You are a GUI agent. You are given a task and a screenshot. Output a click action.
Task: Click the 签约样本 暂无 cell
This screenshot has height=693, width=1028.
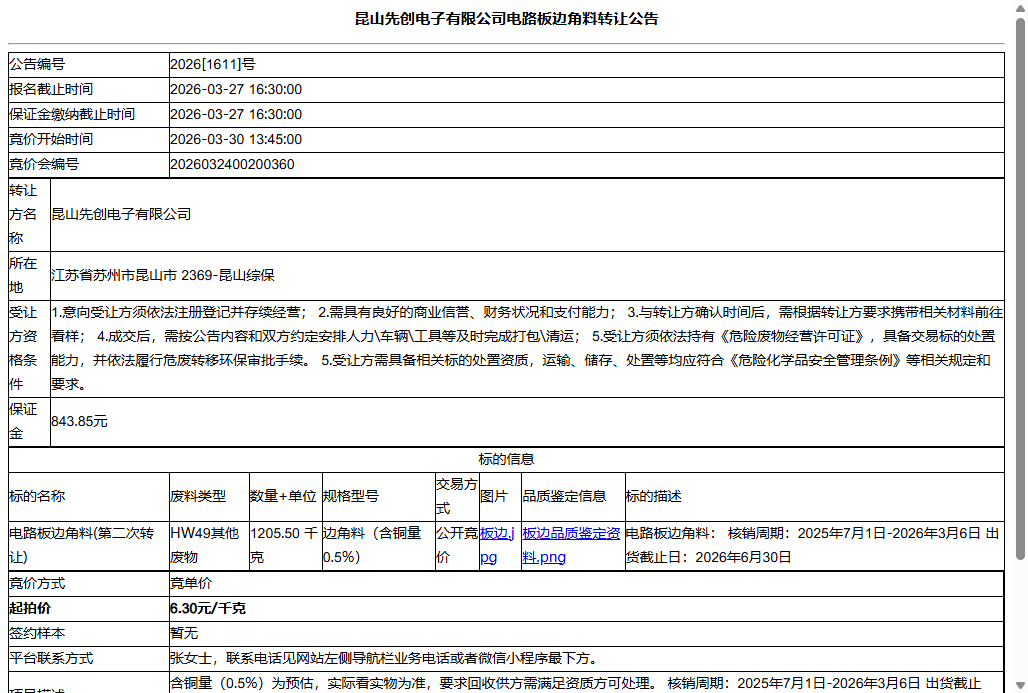[180, 633]
